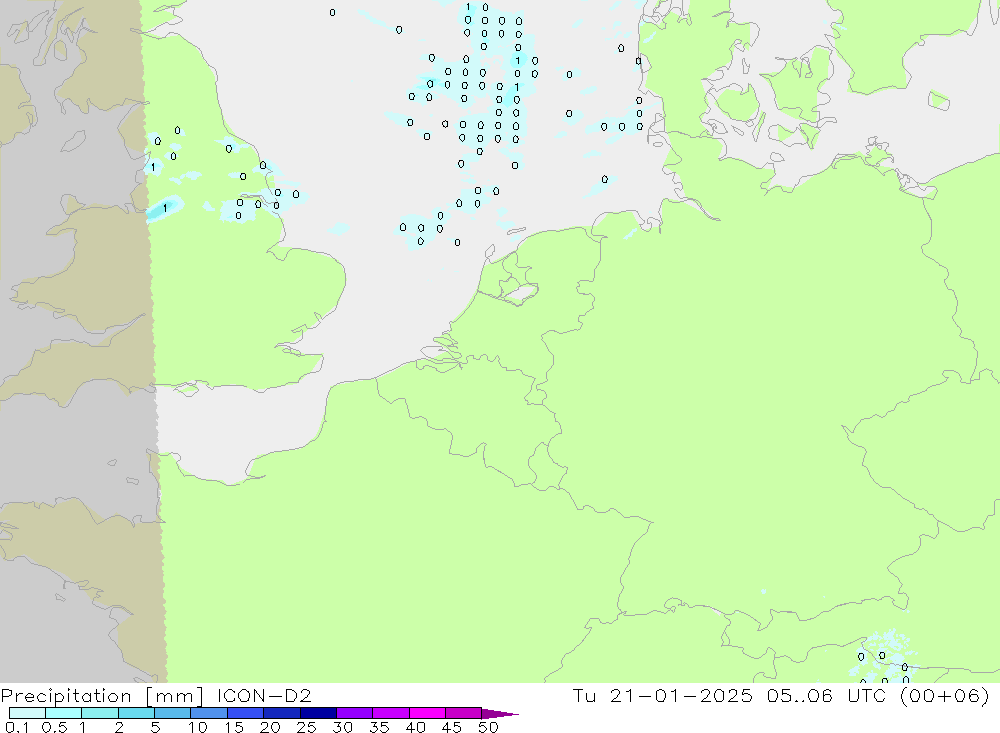Choose the 25–30 mm navy legend segment
The width and height of the screenshot is (1000, 733).
click(x=318, y=713)
